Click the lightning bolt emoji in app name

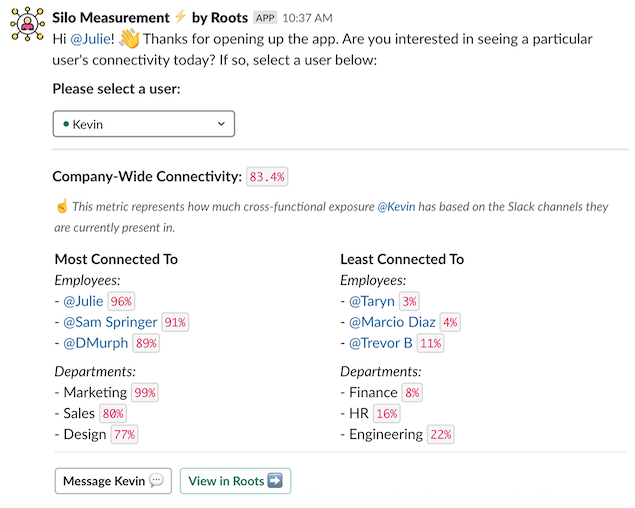(x=180, y=17)
